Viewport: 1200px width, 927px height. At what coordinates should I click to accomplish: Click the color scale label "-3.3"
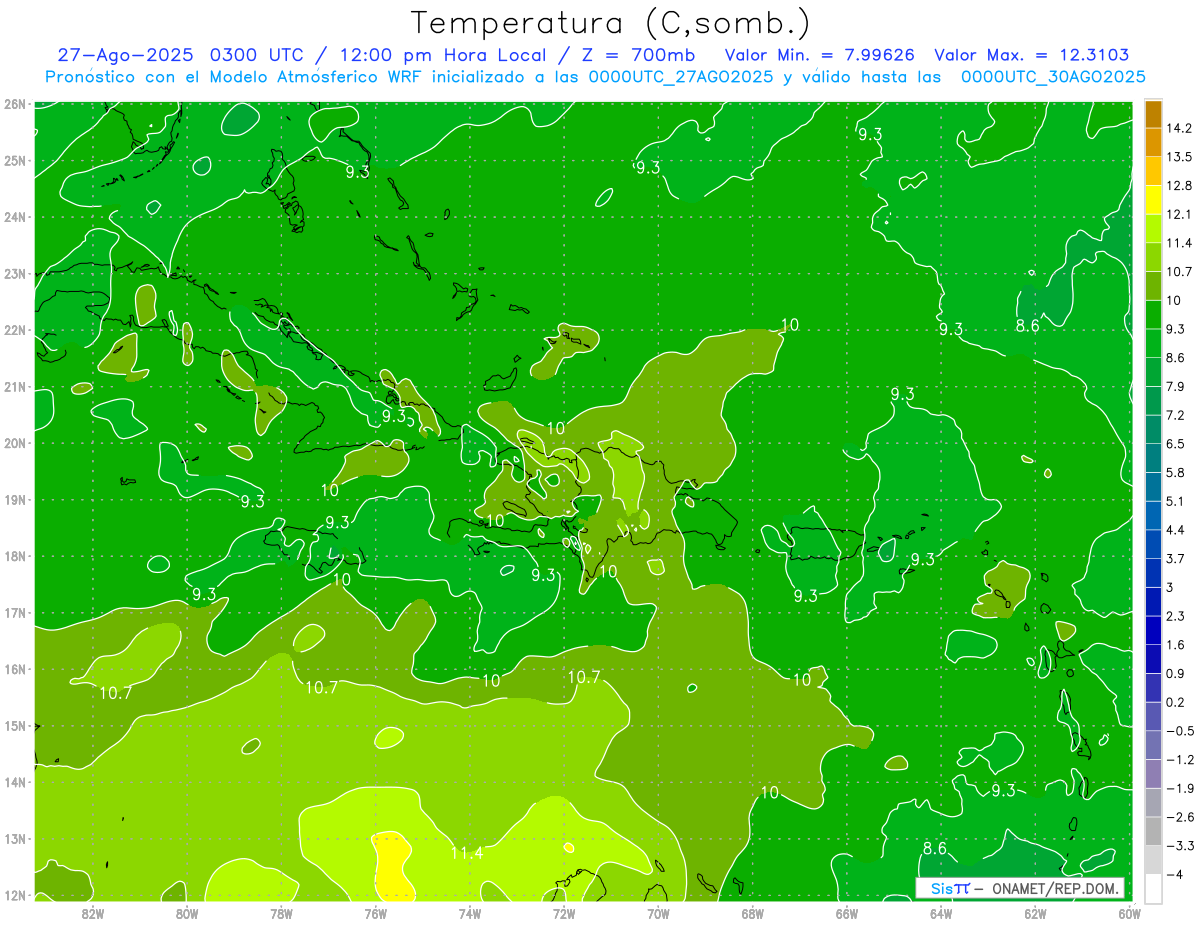1179,846
